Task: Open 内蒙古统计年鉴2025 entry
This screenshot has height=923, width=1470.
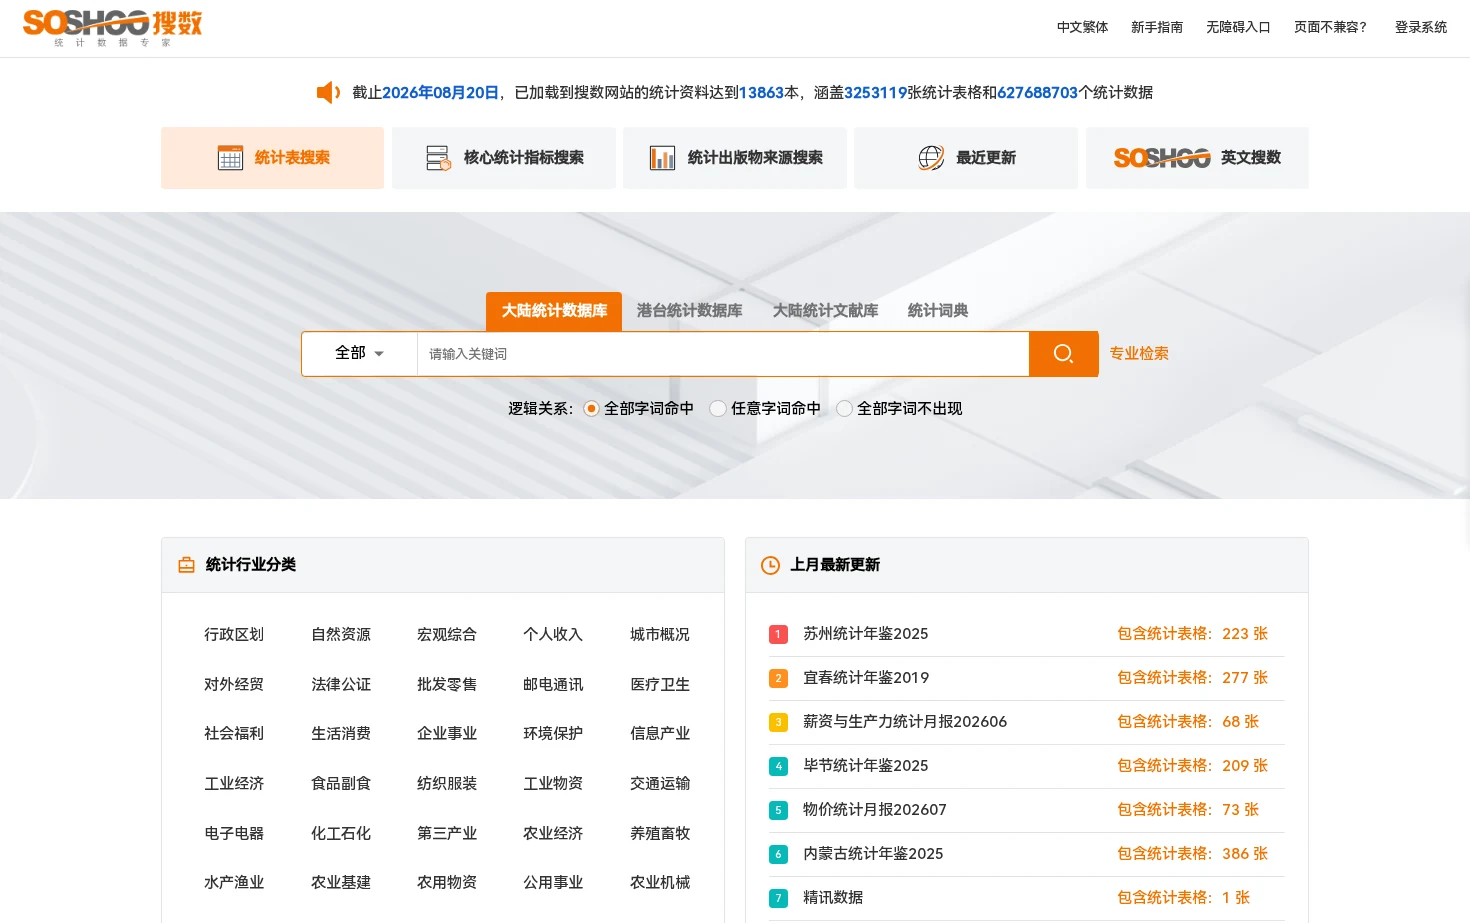Action: tap(873, 854)
